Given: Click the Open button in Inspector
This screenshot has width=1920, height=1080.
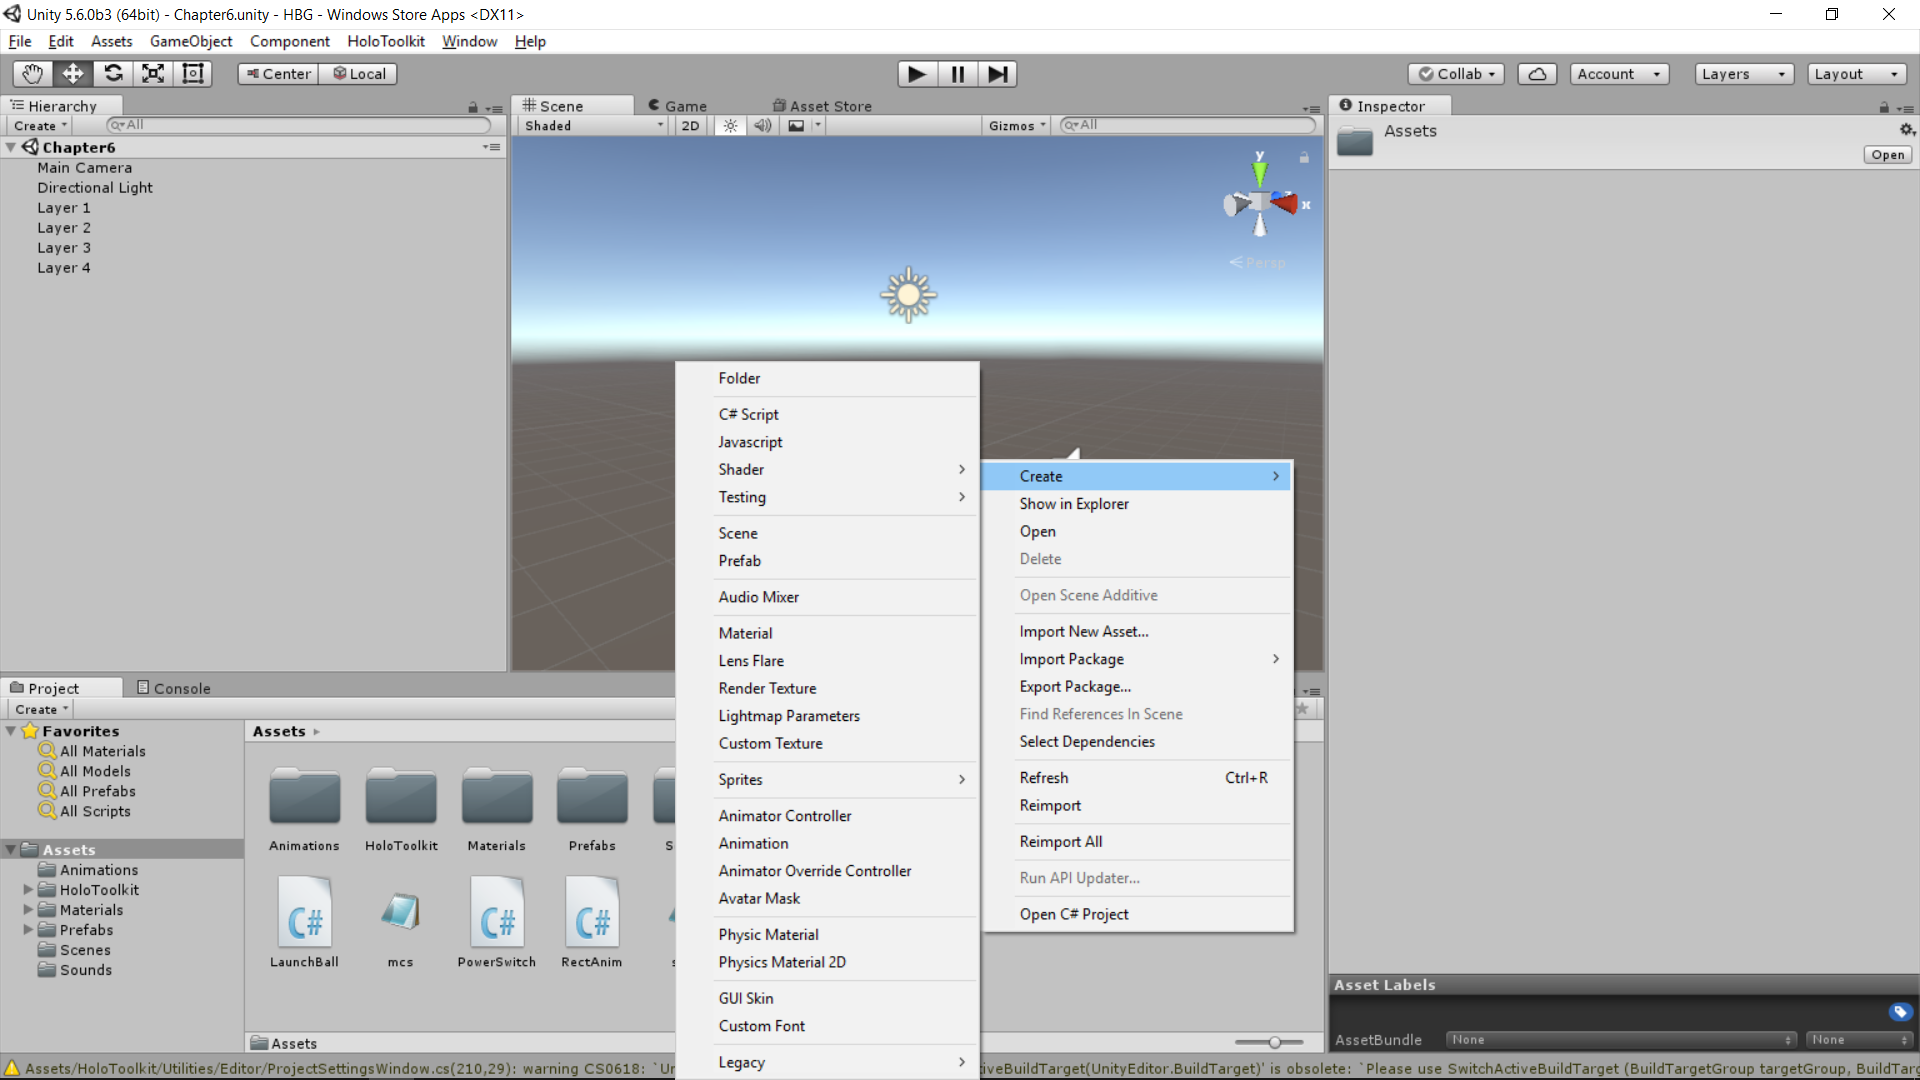Looking at the screenshot, I should [1888, 155].
